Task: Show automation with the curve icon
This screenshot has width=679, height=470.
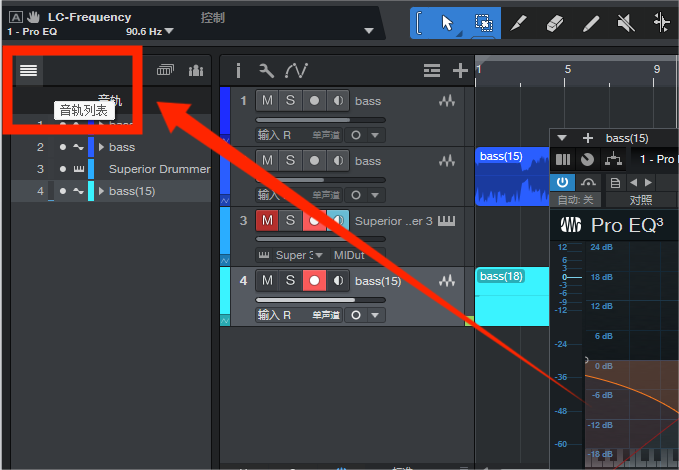Action: coord(297,70)
